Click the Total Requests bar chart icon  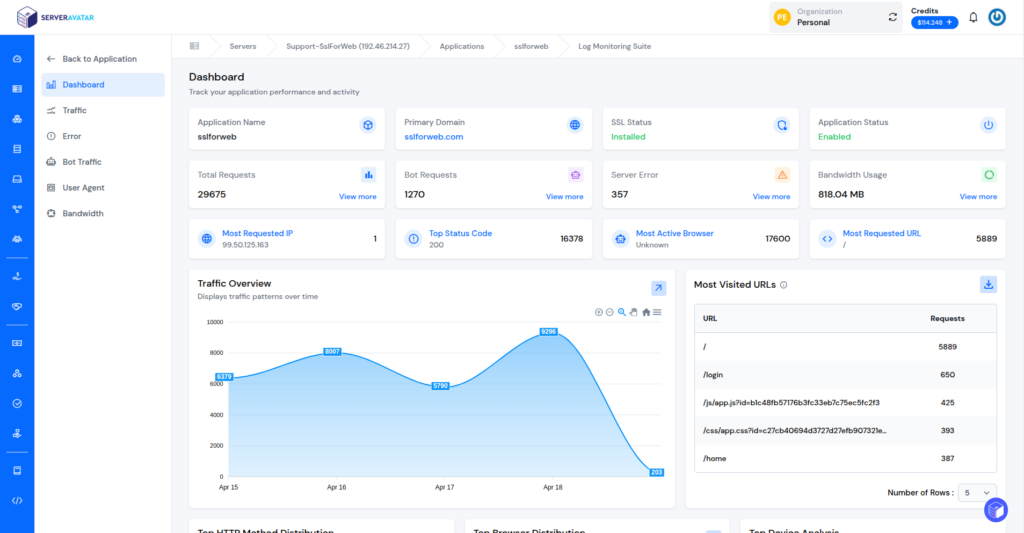click(x=368, y=175)
